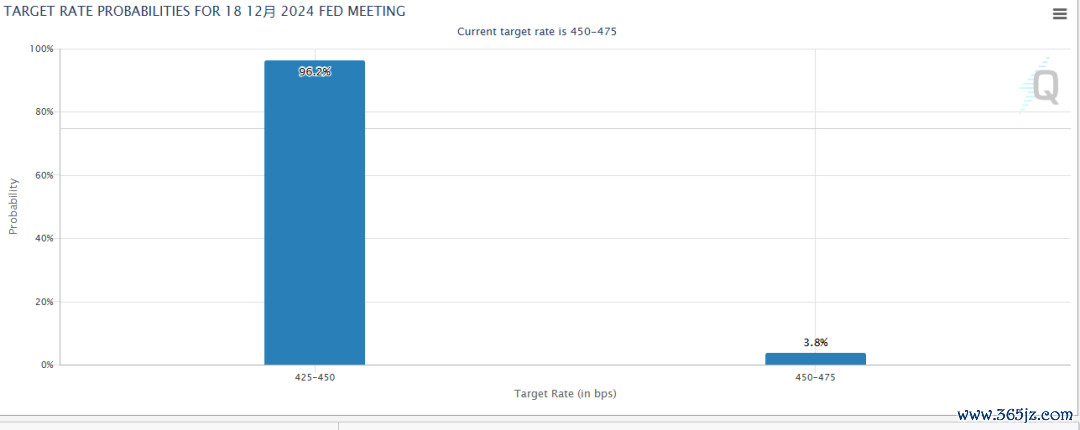Select the 450-475 probability bar
This screenshot has width=1080, height=430.
(x=816, y=359)
